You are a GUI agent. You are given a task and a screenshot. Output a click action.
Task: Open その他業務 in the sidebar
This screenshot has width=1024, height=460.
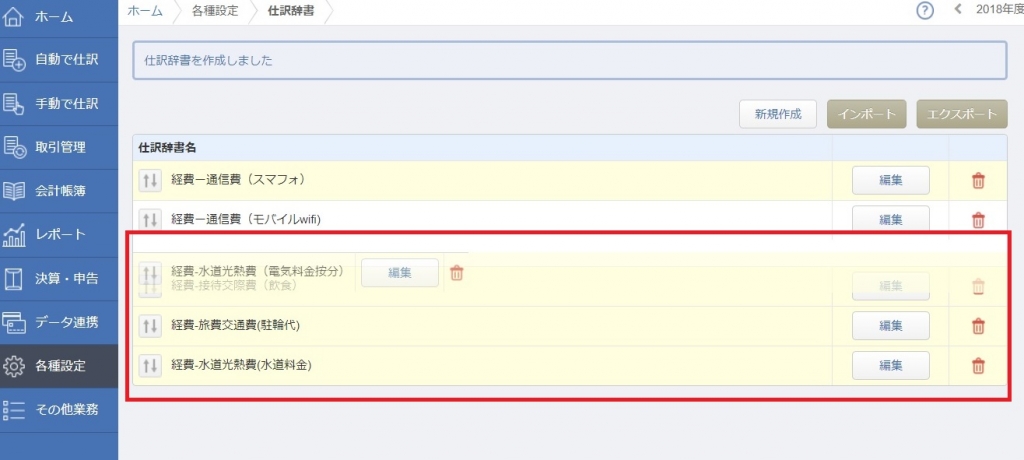pyautogui.click(x=59, y=410)
